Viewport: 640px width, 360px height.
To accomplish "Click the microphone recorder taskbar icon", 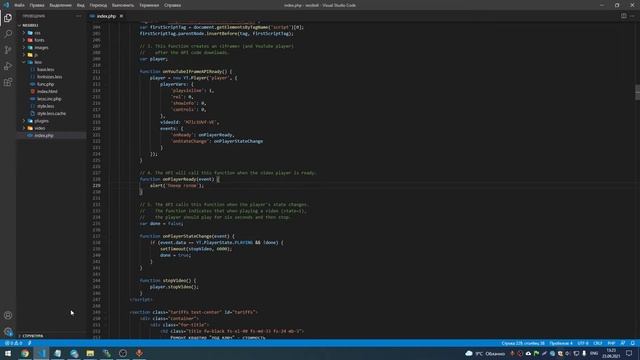I will [x=139, y=353].
